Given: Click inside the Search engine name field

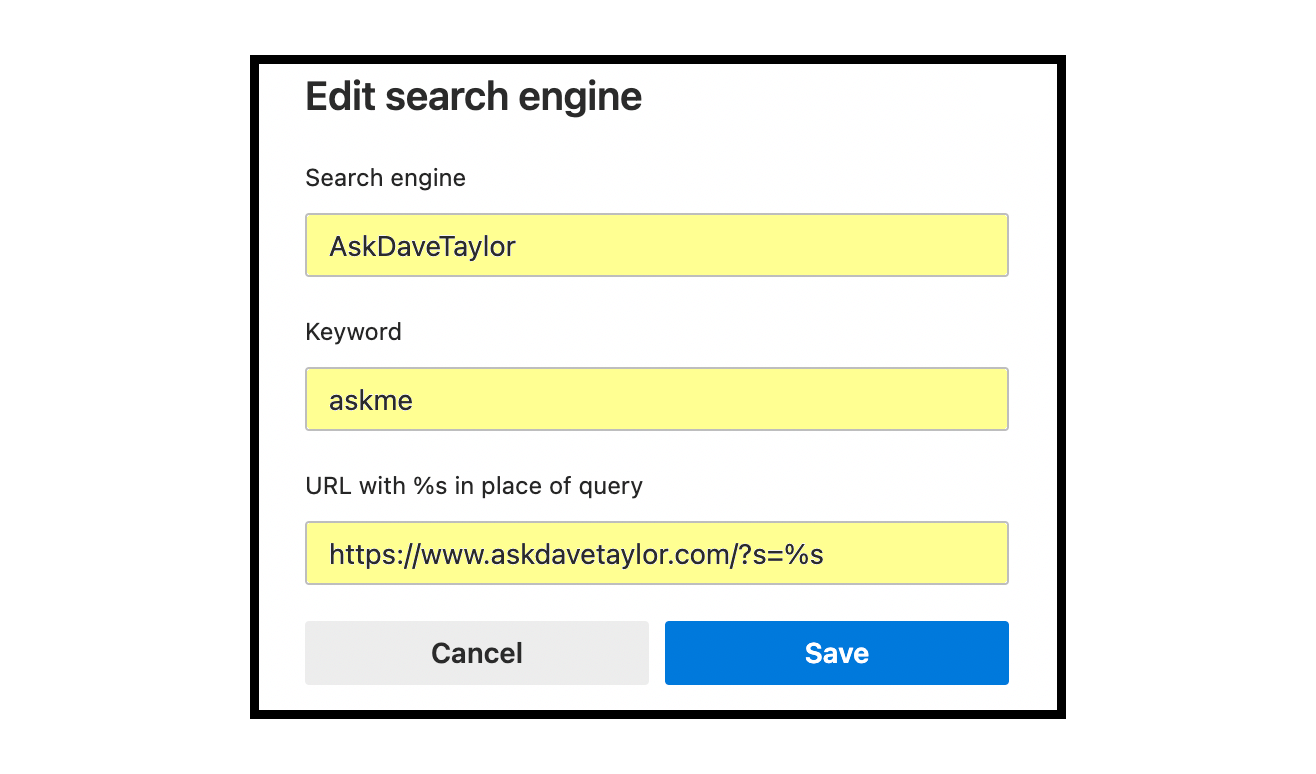Looking at the screenshot, I should click(656, 245).
